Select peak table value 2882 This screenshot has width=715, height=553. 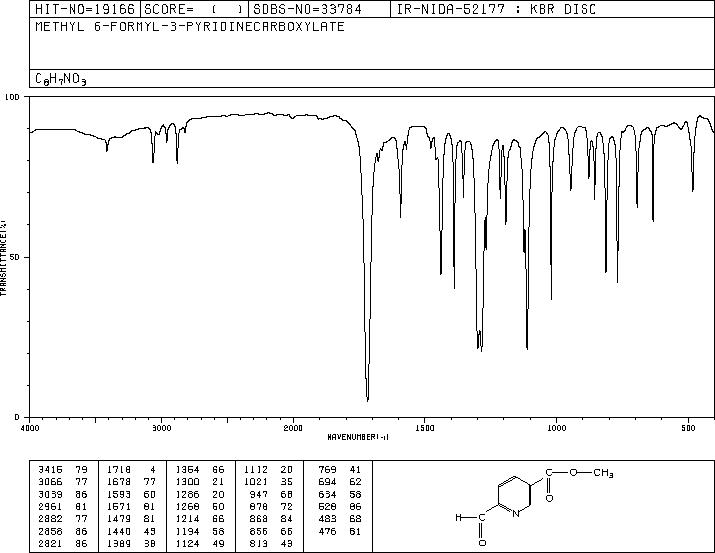50,519
